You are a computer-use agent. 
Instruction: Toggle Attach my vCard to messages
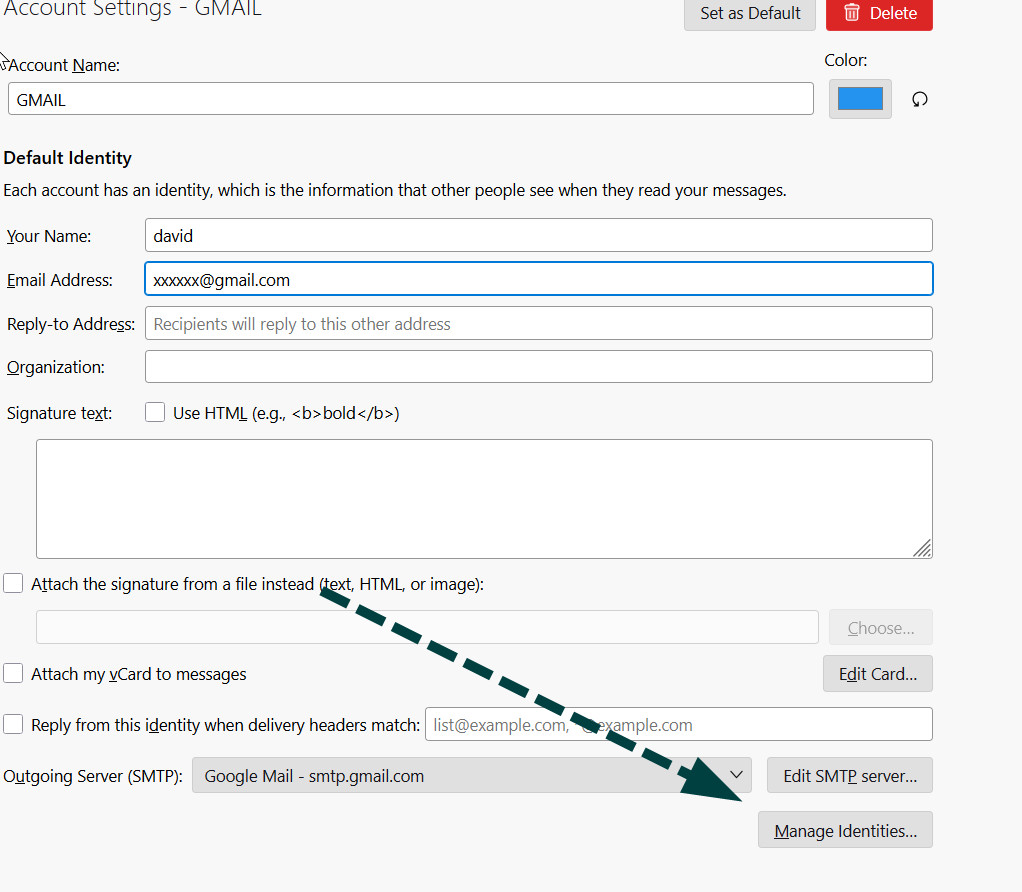click(x=13, y=674)
